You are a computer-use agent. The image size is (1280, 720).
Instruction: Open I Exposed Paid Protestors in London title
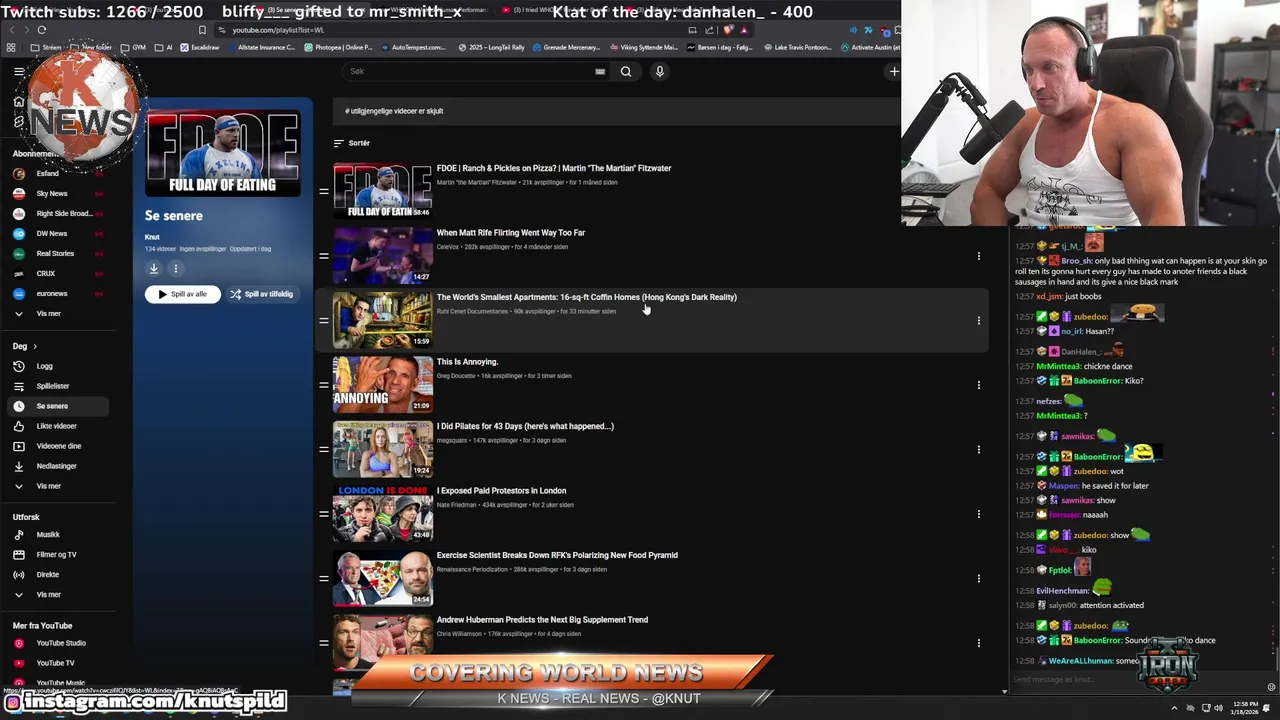click(x=501, y=491)
